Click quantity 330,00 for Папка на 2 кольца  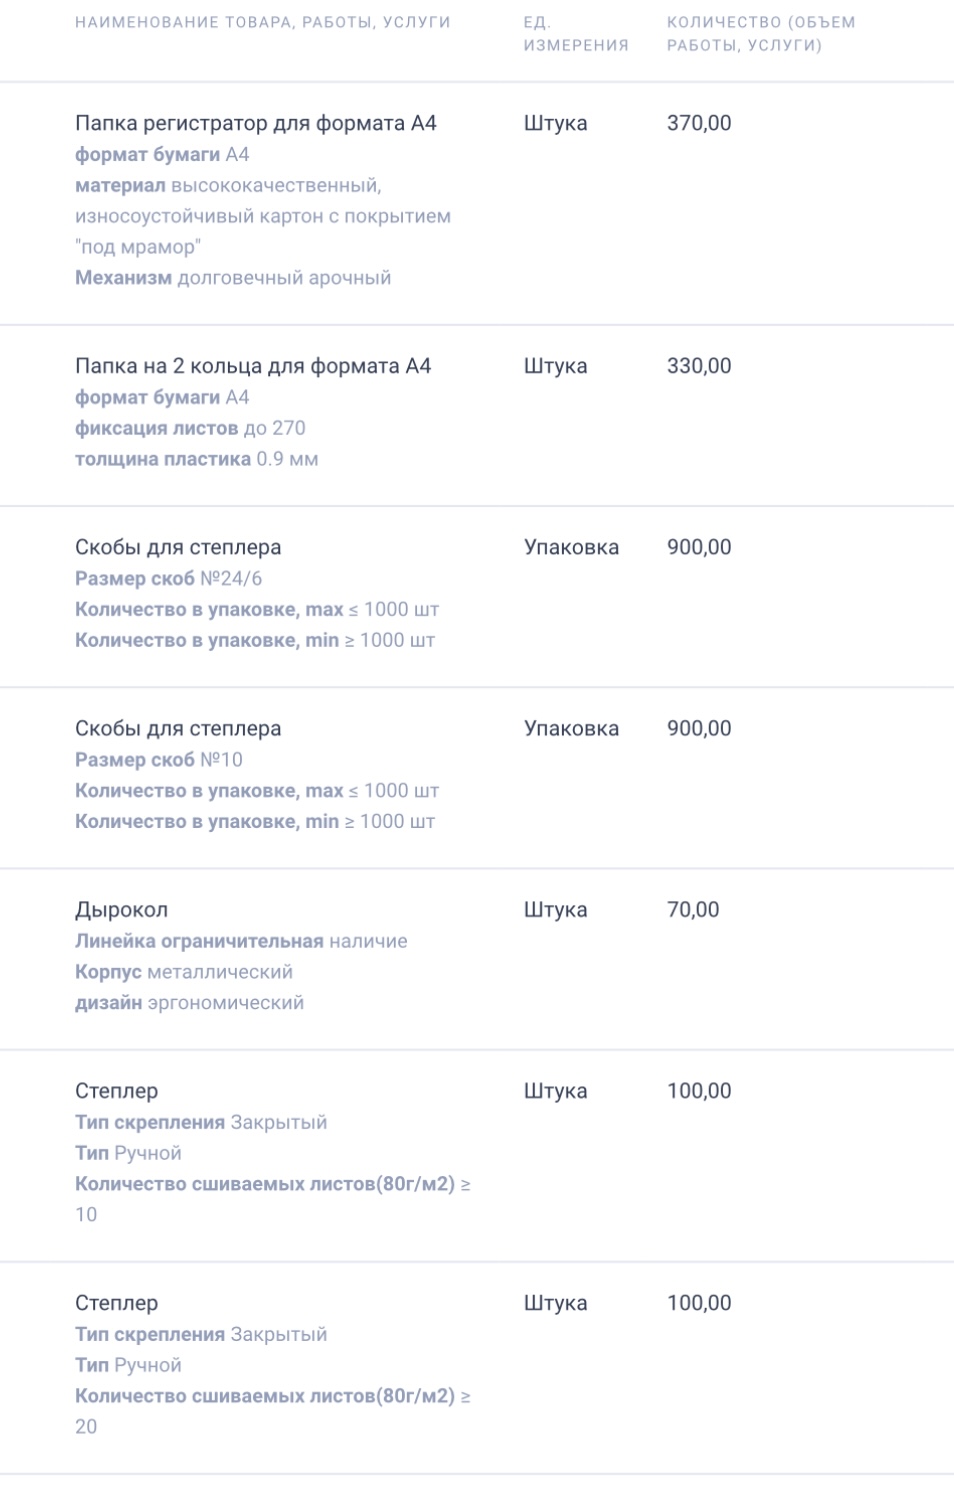pyautogui.click(x=699, y=366)
